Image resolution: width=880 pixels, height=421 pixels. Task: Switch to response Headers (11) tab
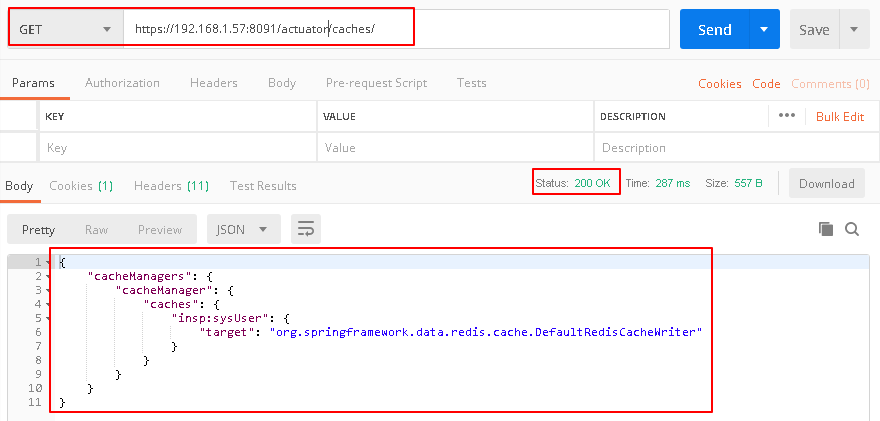[171, 185]
